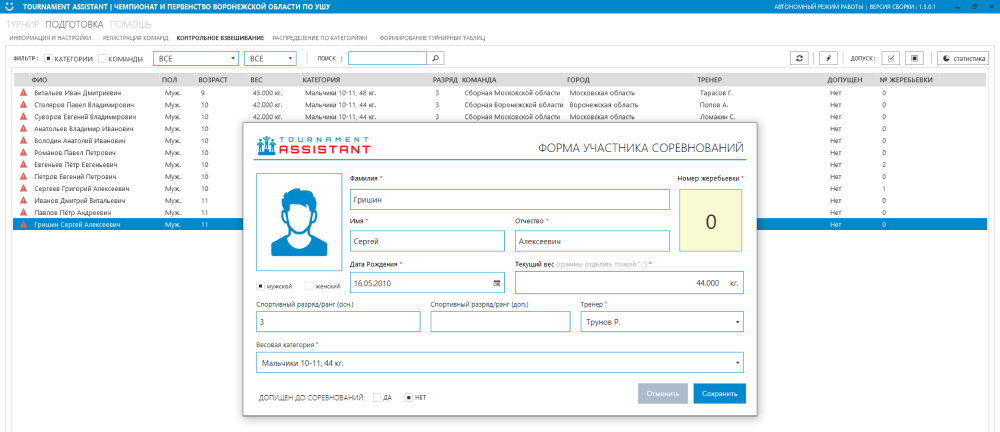The width and height of the screenshot is (1000, 432).
Task: Click the pencil edit icon in toolbar
Action: coord(828,58)
